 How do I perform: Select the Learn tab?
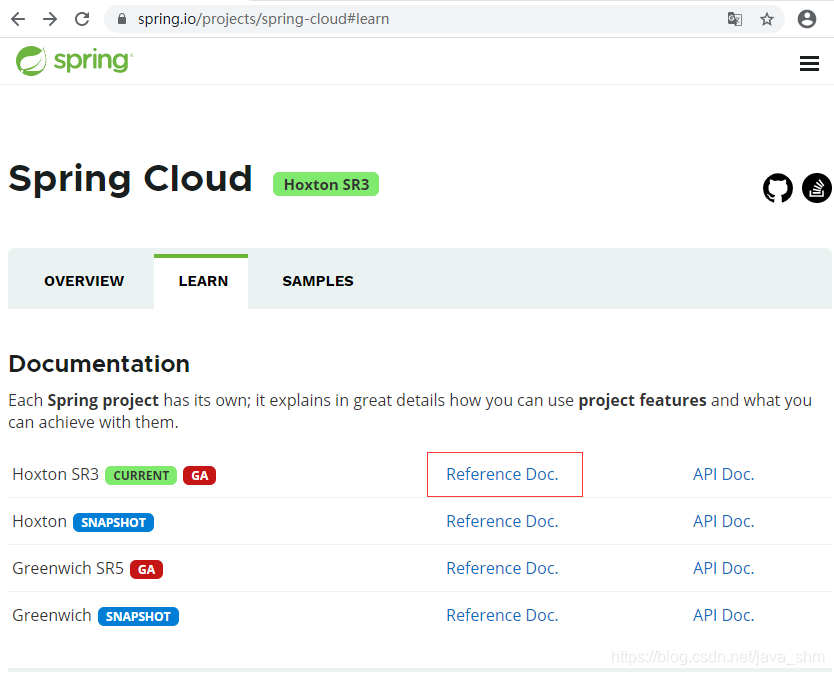click(203, 281)
